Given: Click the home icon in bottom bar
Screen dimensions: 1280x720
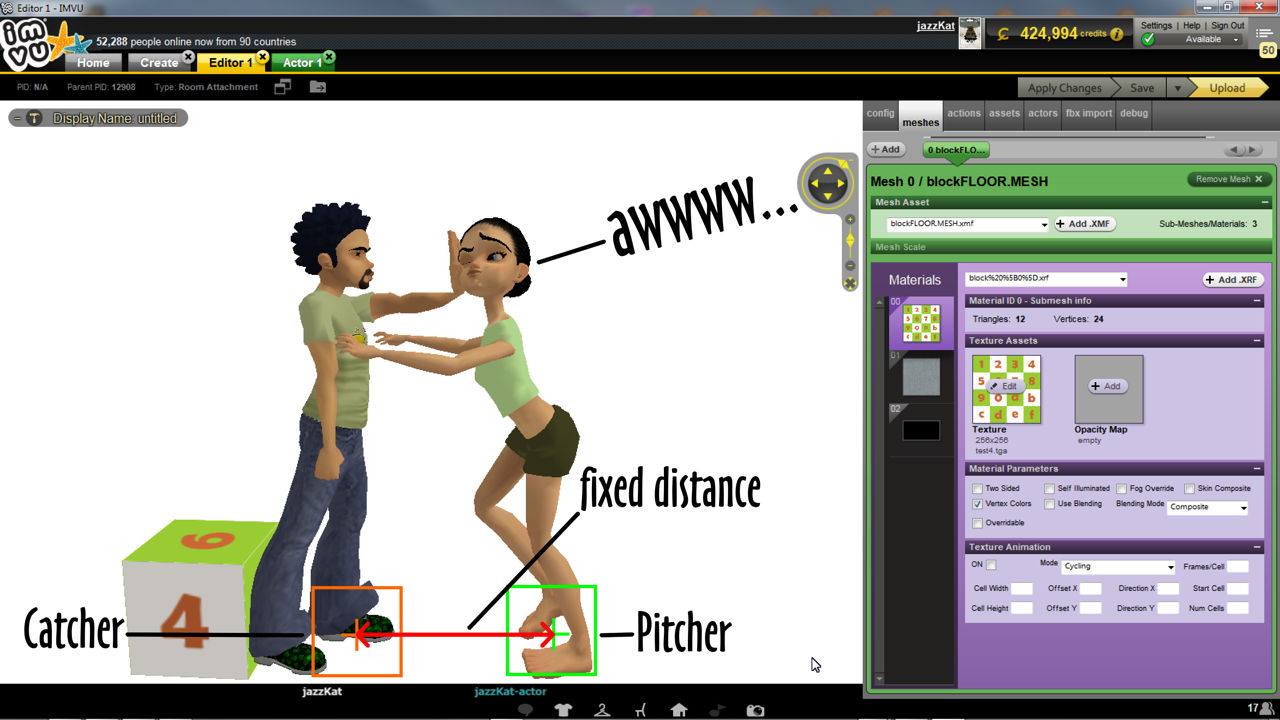Looking at the screenshot, I should click(x=679, y=710).
